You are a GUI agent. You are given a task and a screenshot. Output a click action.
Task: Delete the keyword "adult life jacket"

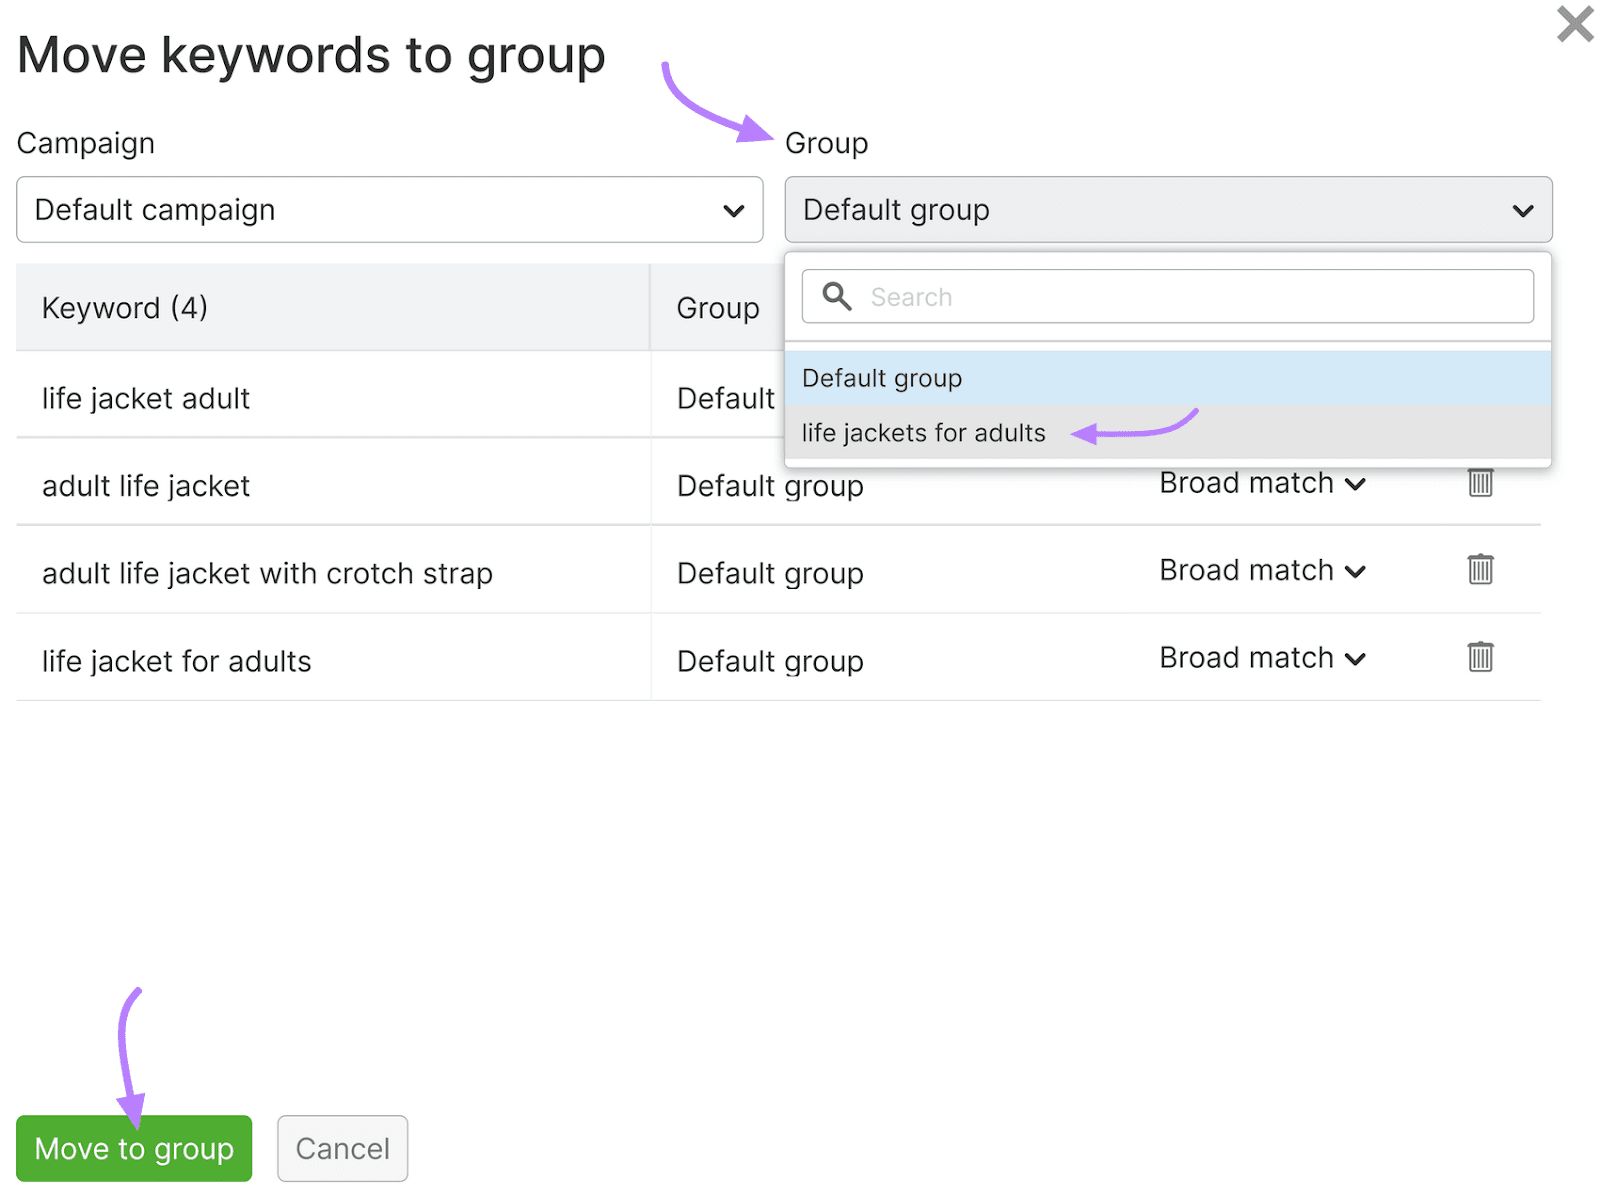(1480, 483)
